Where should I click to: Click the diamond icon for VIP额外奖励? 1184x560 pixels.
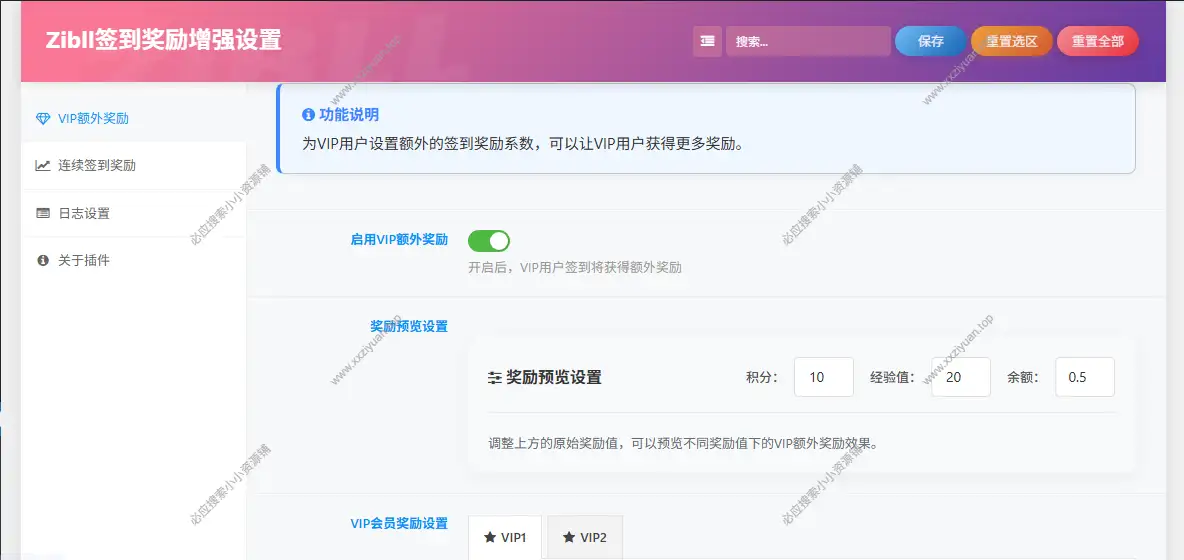tap(42, 118)
